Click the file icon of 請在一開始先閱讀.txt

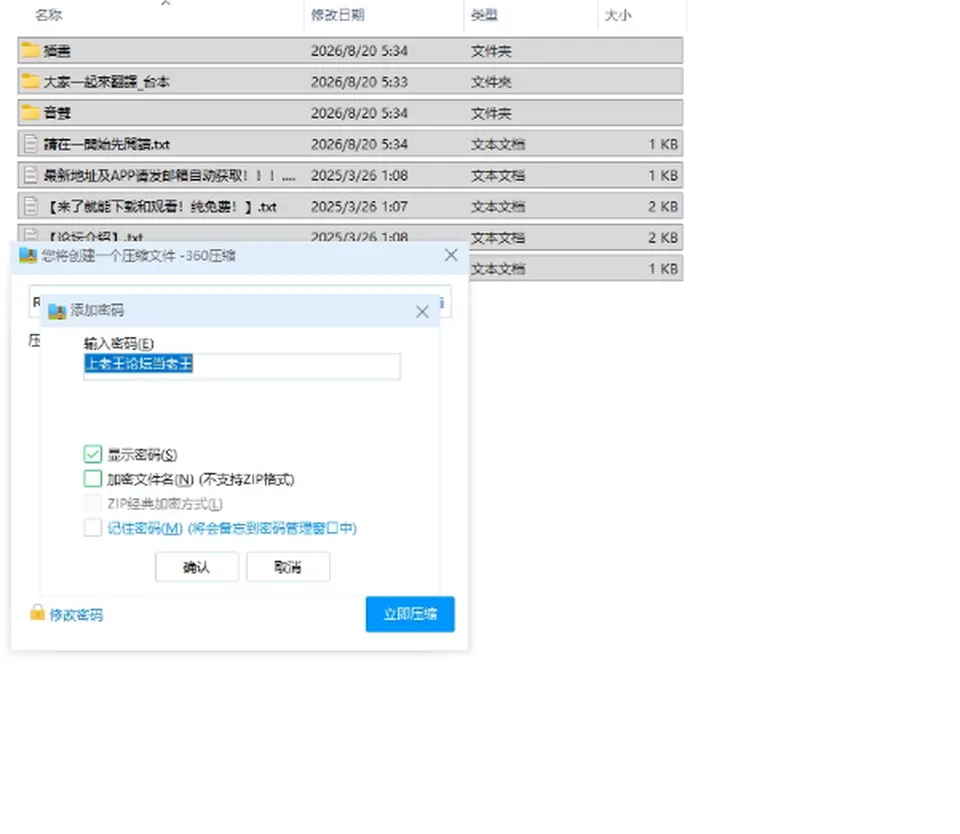(x=31, y=144)
